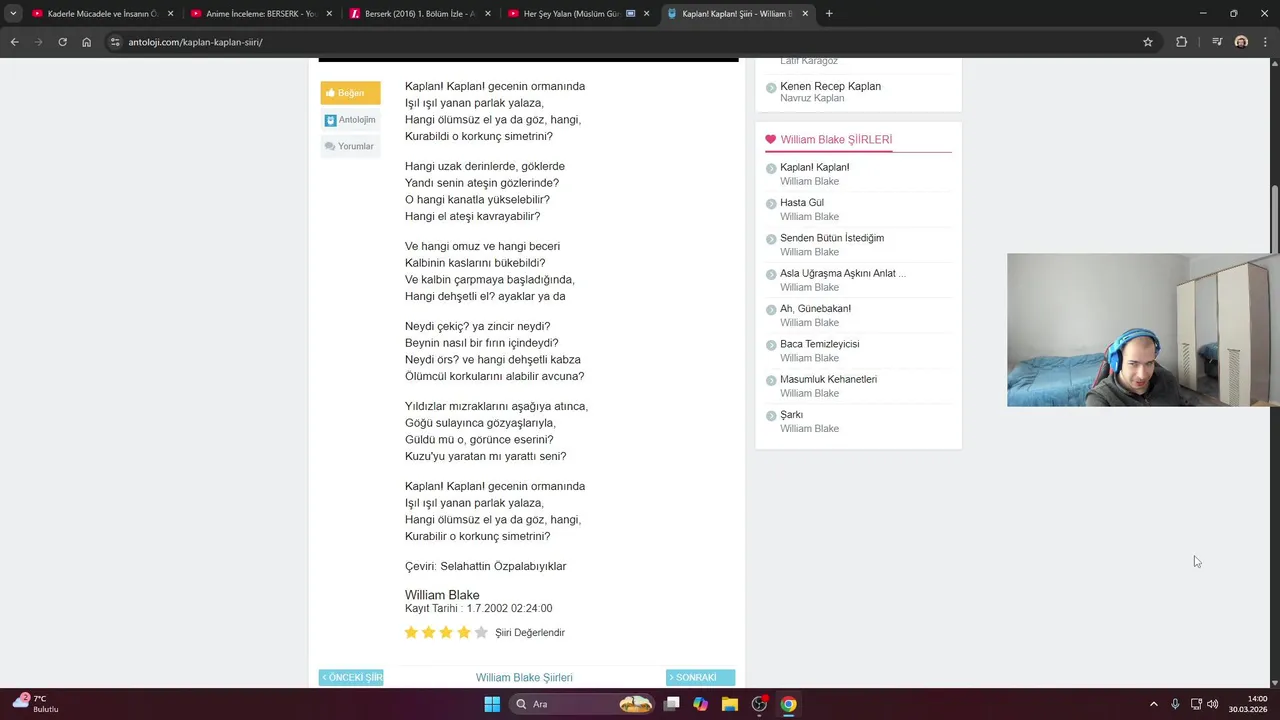Rate the poem with the second star
This screenshot has height=720, width=1280.
(x=429, y=633)
